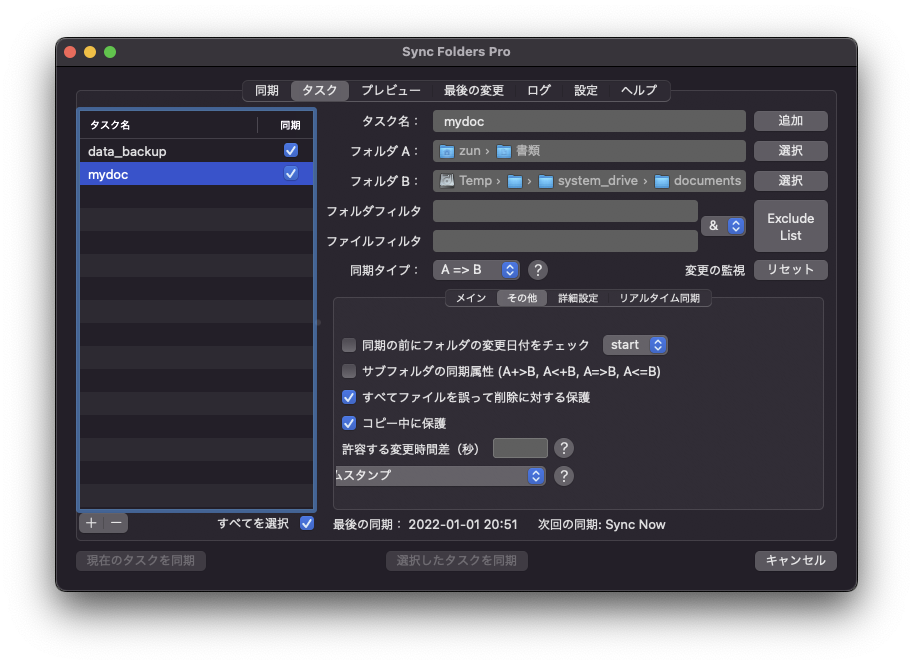This screenshot has height=665, width=913.
Task: Click the zun path segment in Folder A
Action: tap(470, 151)
